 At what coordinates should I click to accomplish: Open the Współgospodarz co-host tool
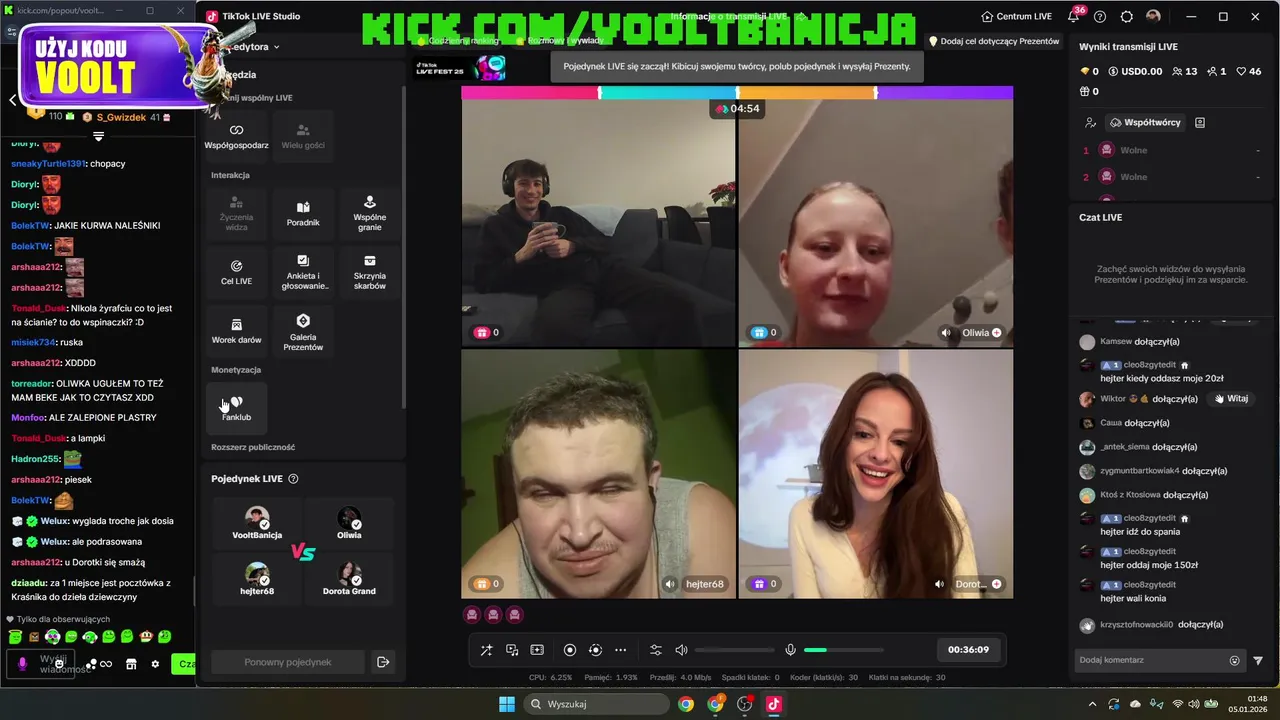[x=236, y=136]
